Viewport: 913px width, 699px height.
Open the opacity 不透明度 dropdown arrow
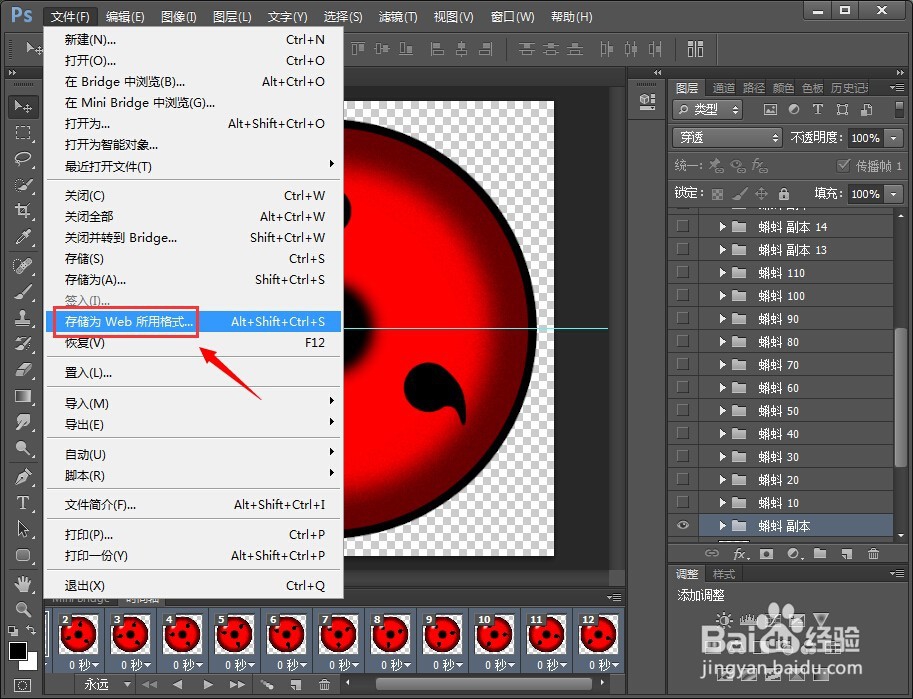pyautogui.click(x=893, y=137)
